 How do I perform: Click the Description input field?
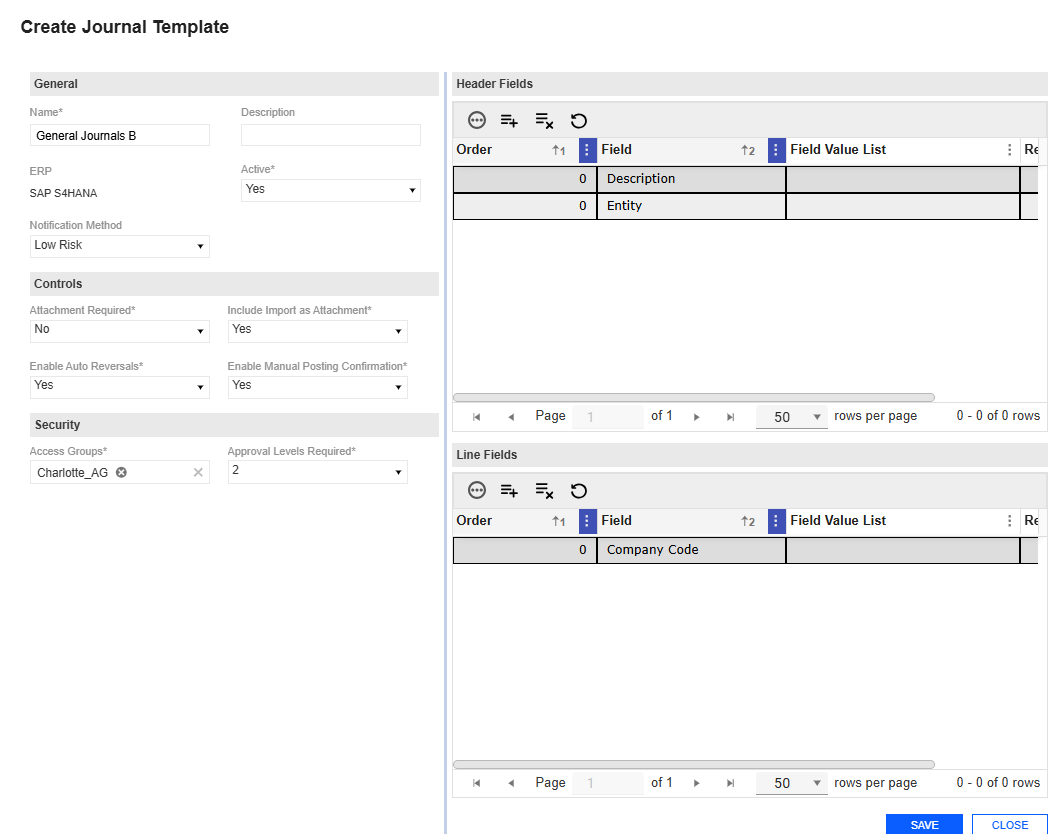click(x=330, y=135)
